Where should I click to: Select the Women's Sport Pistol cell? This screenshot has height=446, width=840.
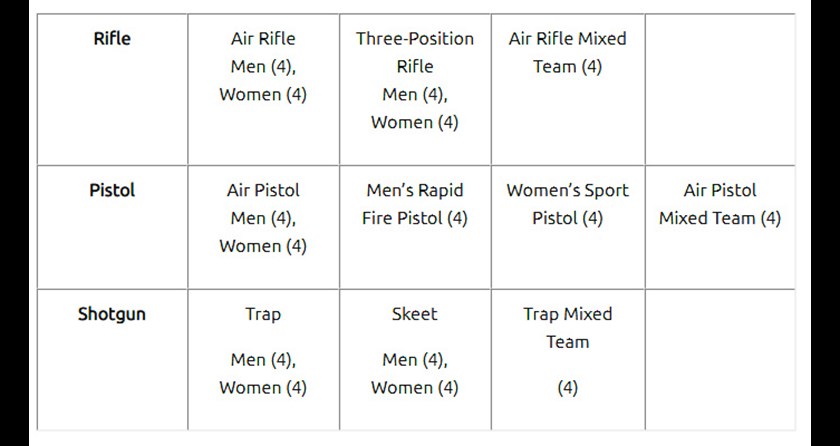tap(568, 228)
